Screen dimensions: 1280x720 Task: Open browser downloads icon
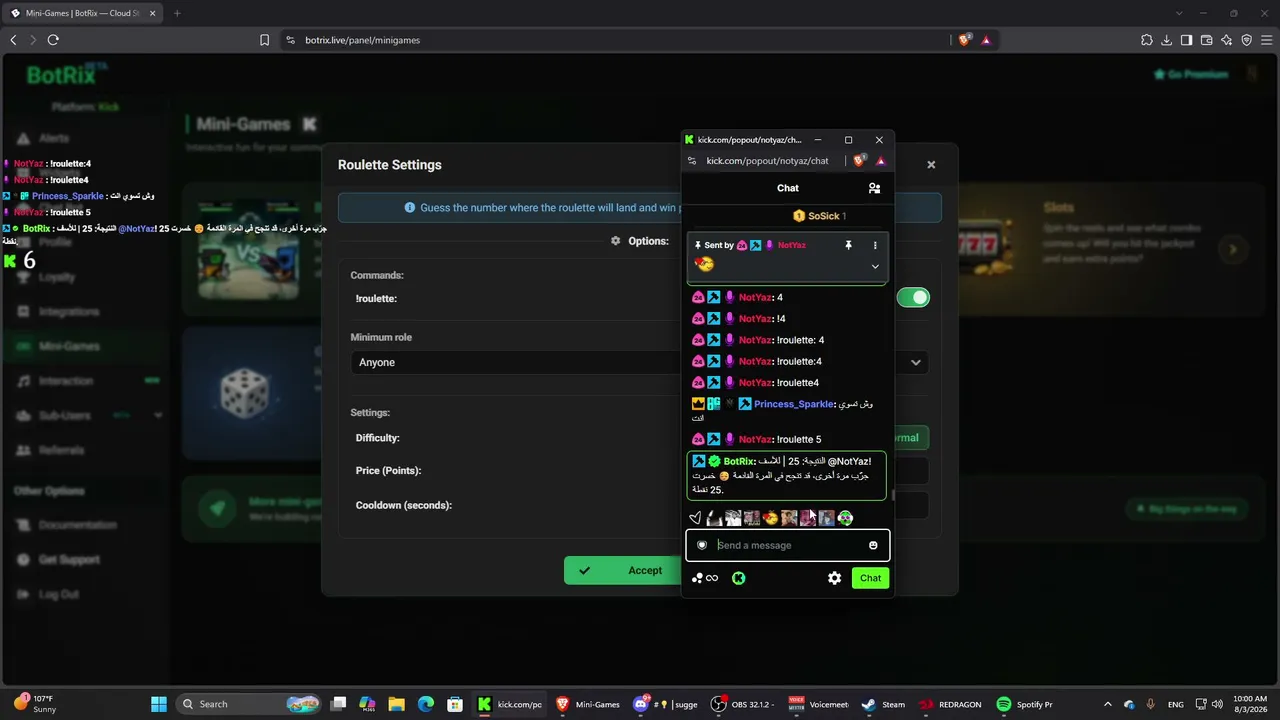point(1167,40)
